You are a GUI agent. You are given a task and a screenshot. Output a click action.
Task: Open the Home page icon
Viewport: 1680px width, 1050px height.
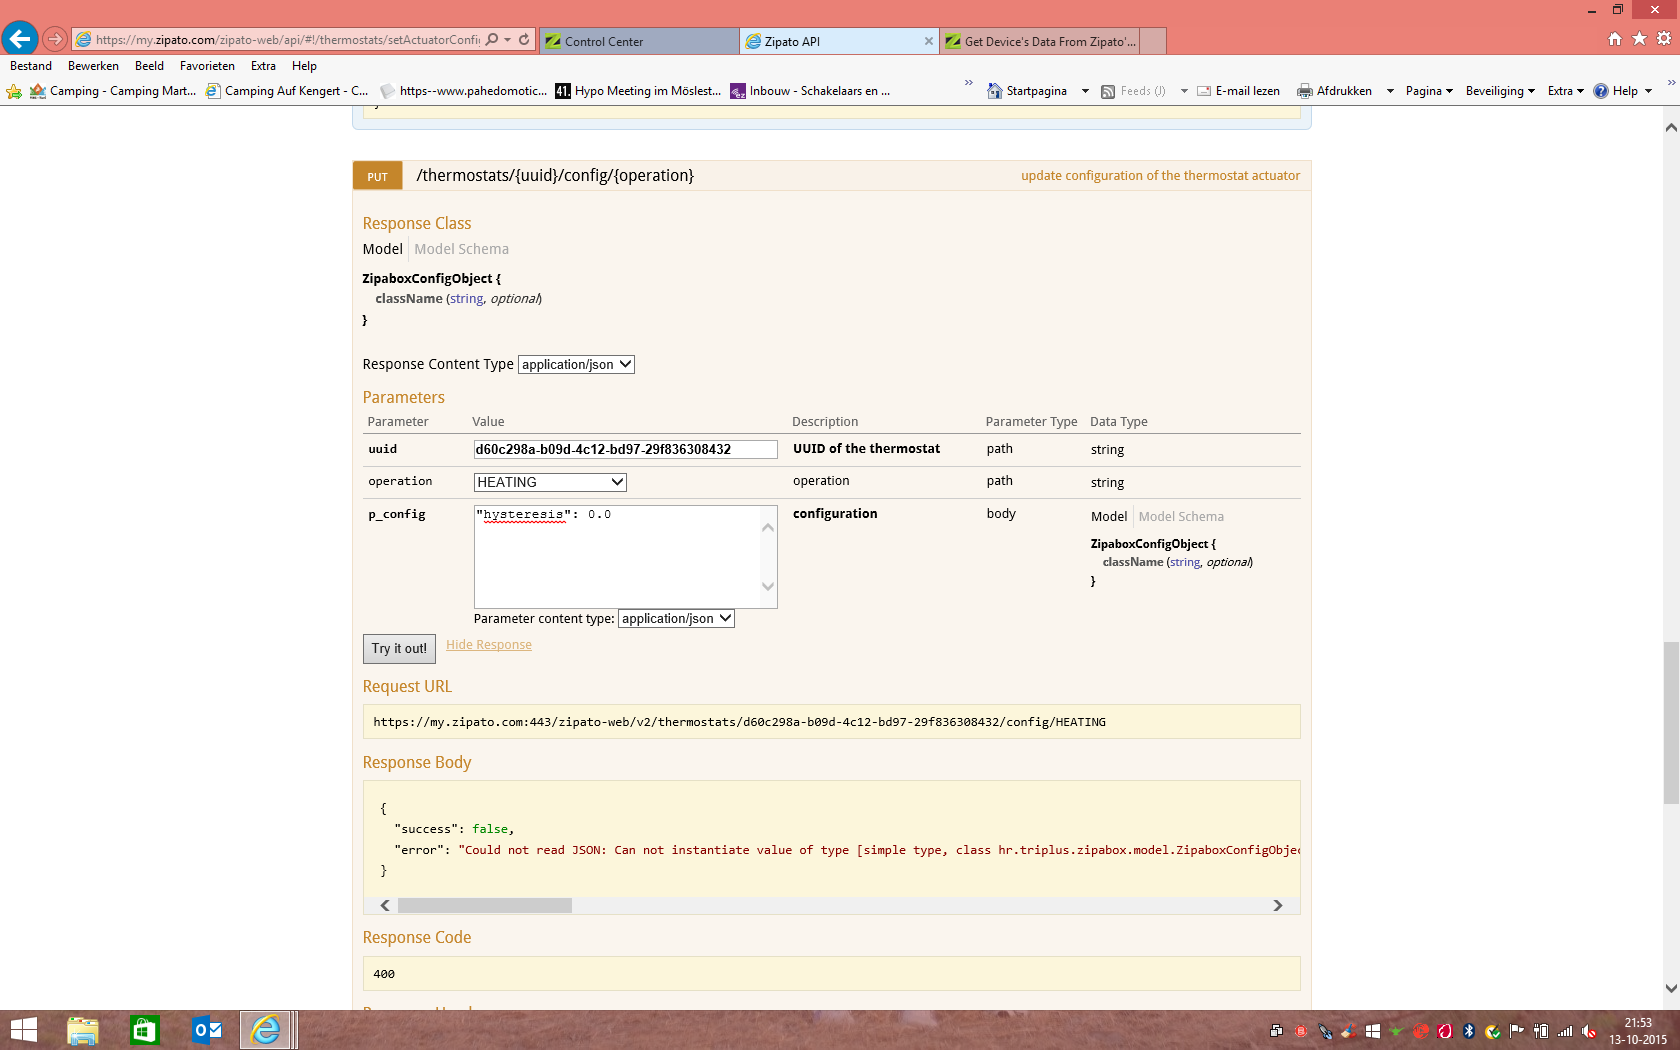[x=1614, y=39]
